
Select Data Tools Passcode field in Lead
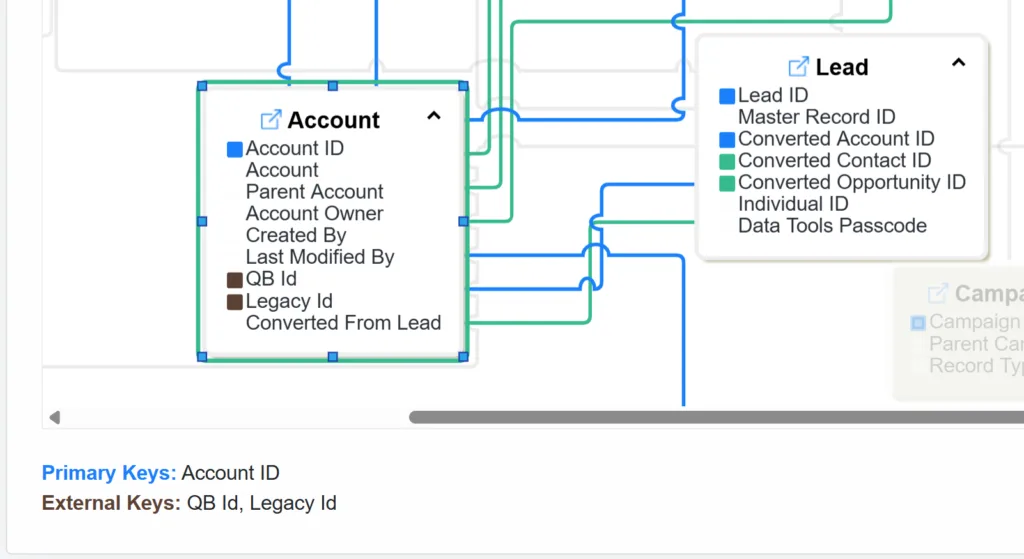point(832,226)
